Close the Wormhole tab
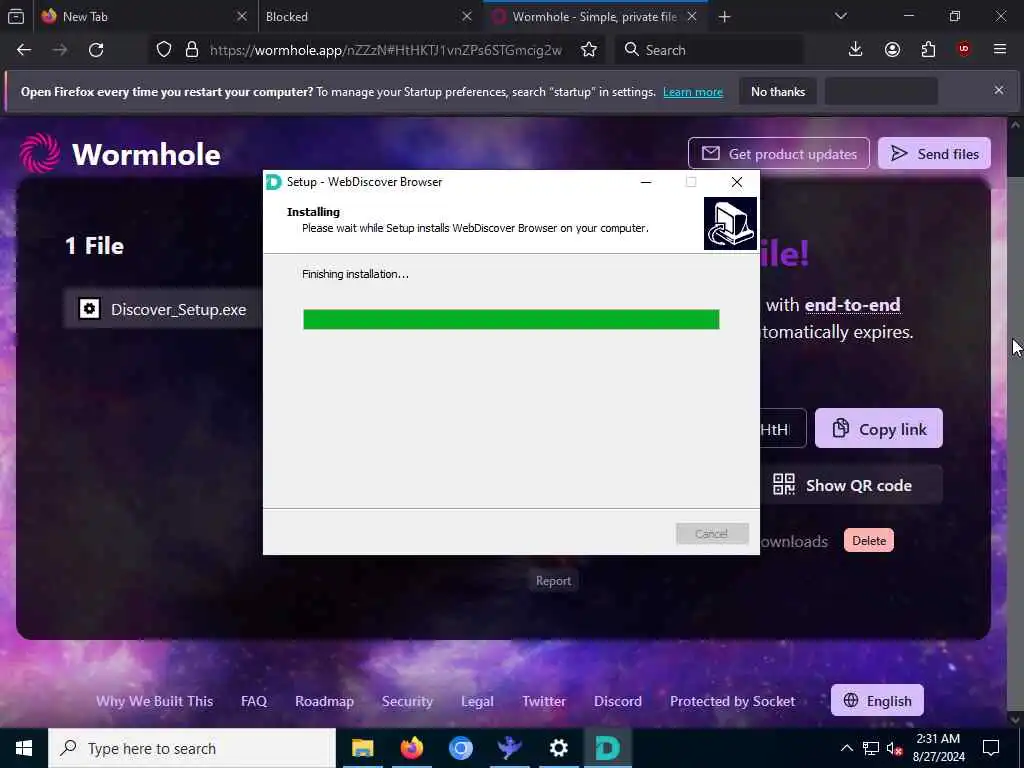 (x=692, y=17)
